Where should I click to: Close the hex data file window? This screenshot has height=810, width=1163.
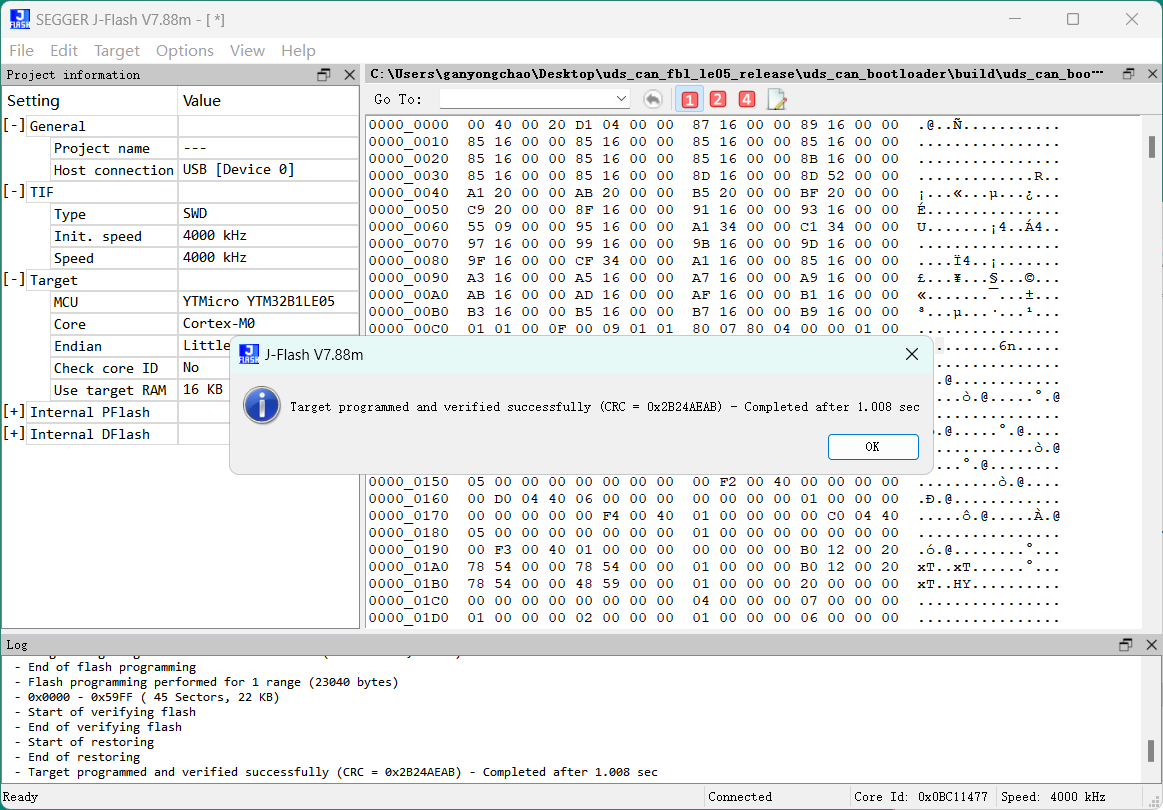coord(1153,74)
